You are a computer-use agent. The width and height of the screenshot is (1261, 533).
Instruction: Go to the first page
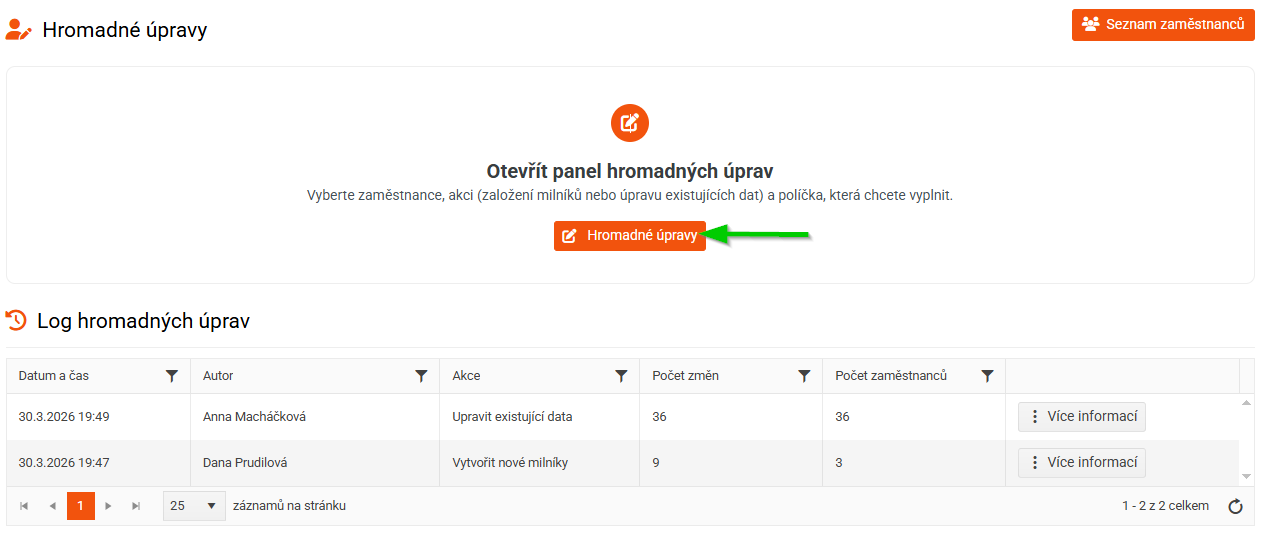point(24,506)
